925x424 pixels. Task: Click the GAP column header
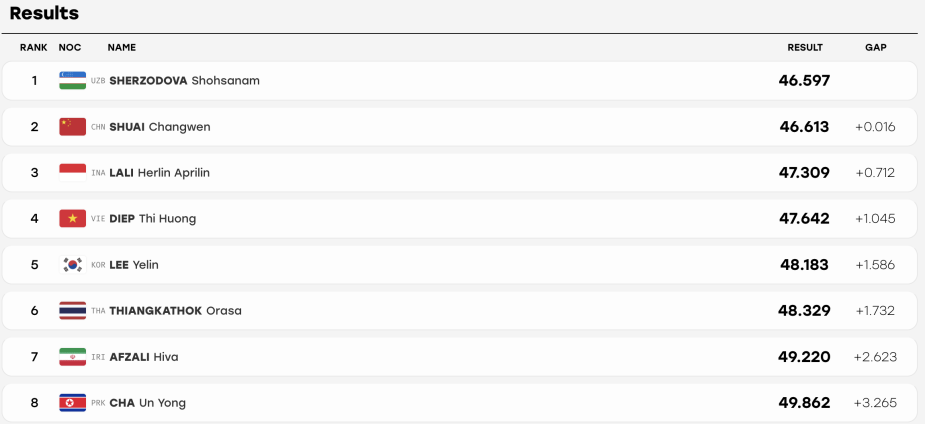tap(875, 48)
